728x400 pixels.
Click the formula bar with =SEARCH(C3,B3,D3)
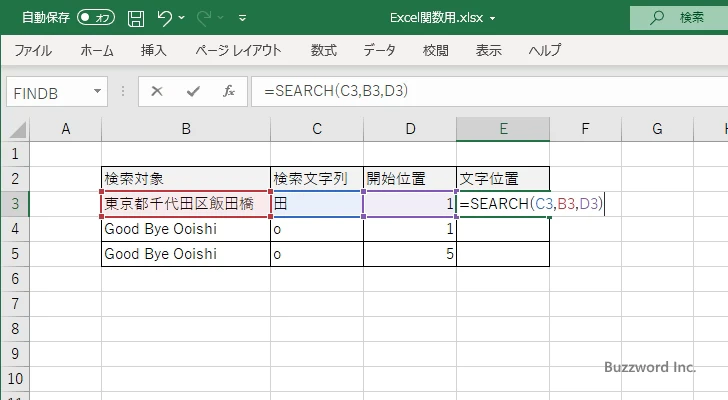[489, 91]
